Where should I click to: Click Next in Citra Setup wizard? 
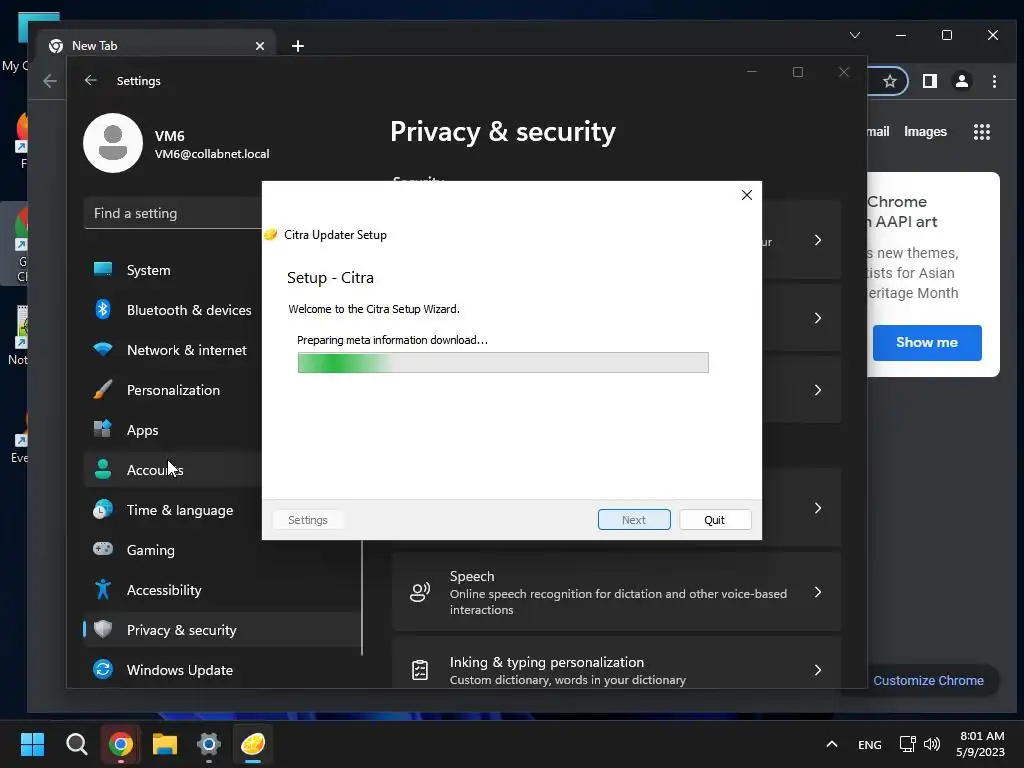point(633,520)
